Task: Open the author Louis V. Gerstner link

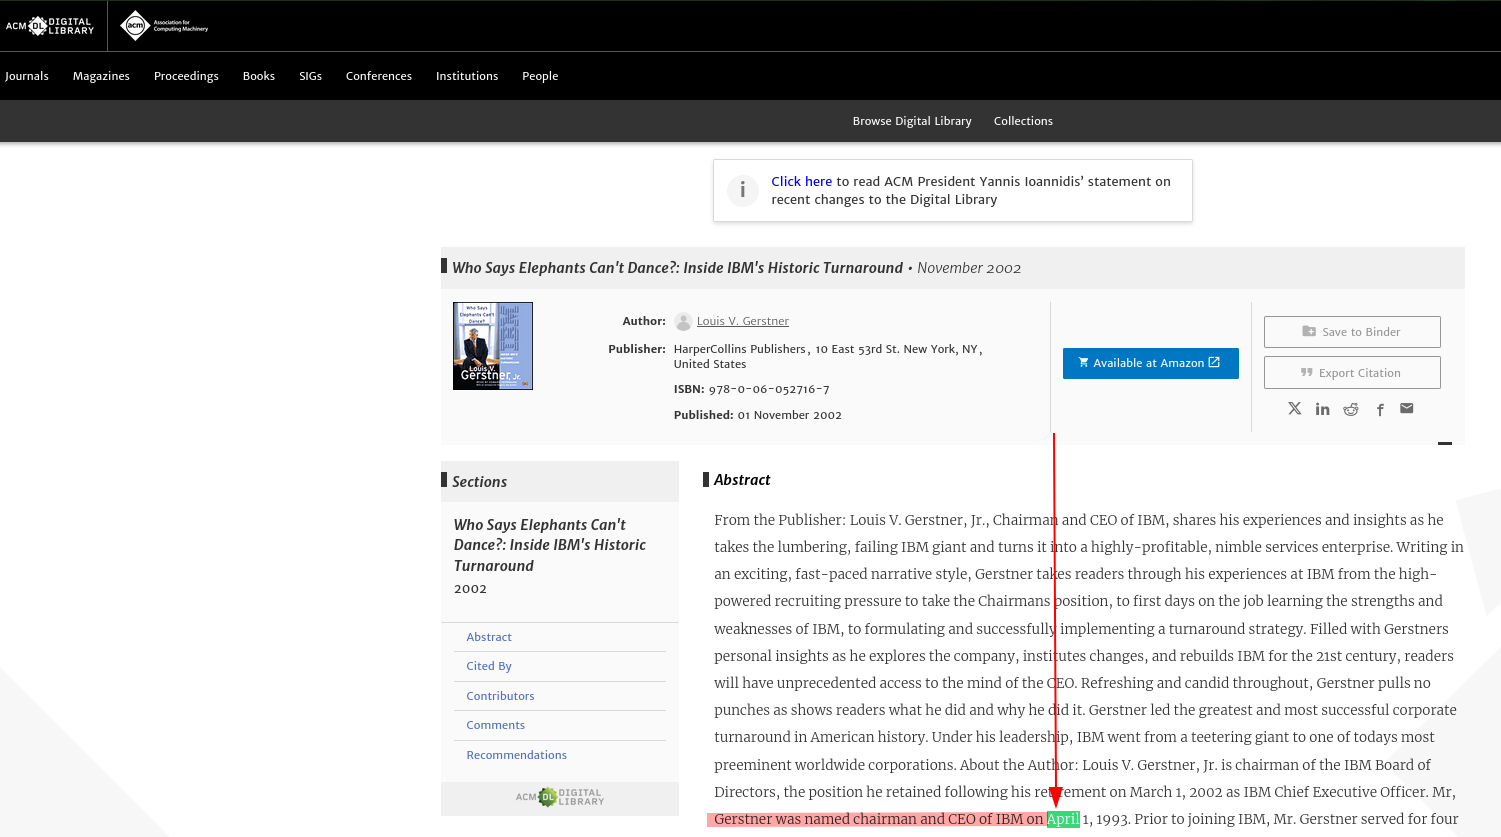Action: click(742, 321)
